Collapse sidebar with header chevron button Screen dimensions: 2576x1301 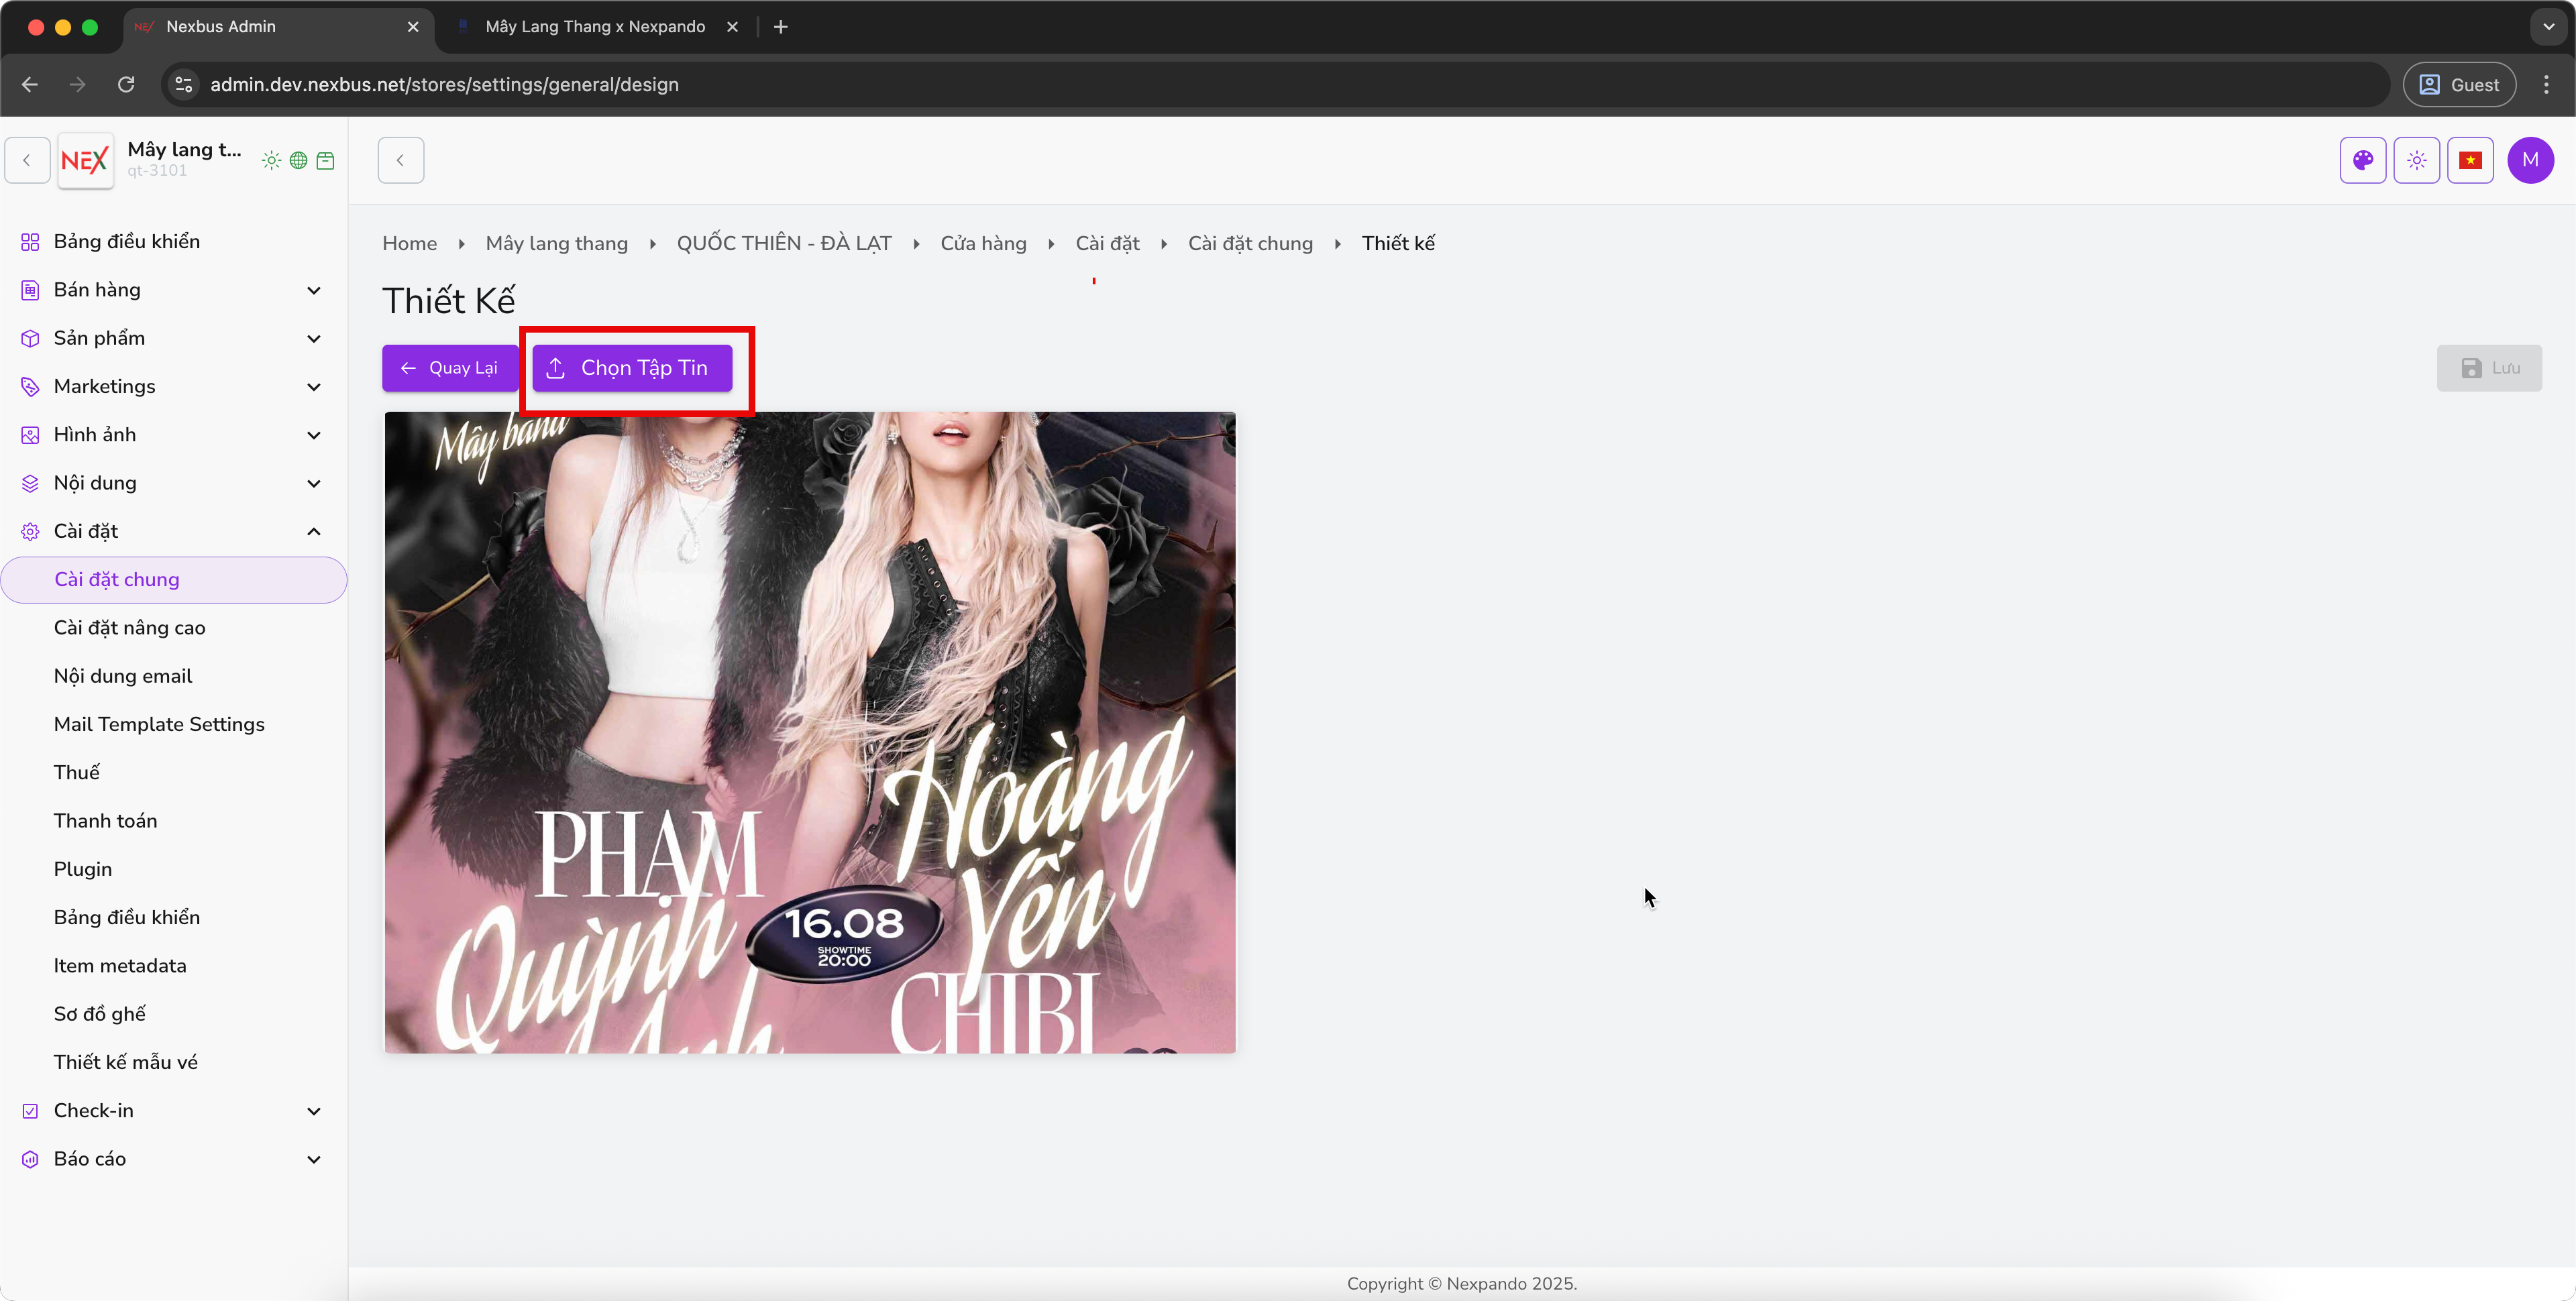click(x=401, y=160)
